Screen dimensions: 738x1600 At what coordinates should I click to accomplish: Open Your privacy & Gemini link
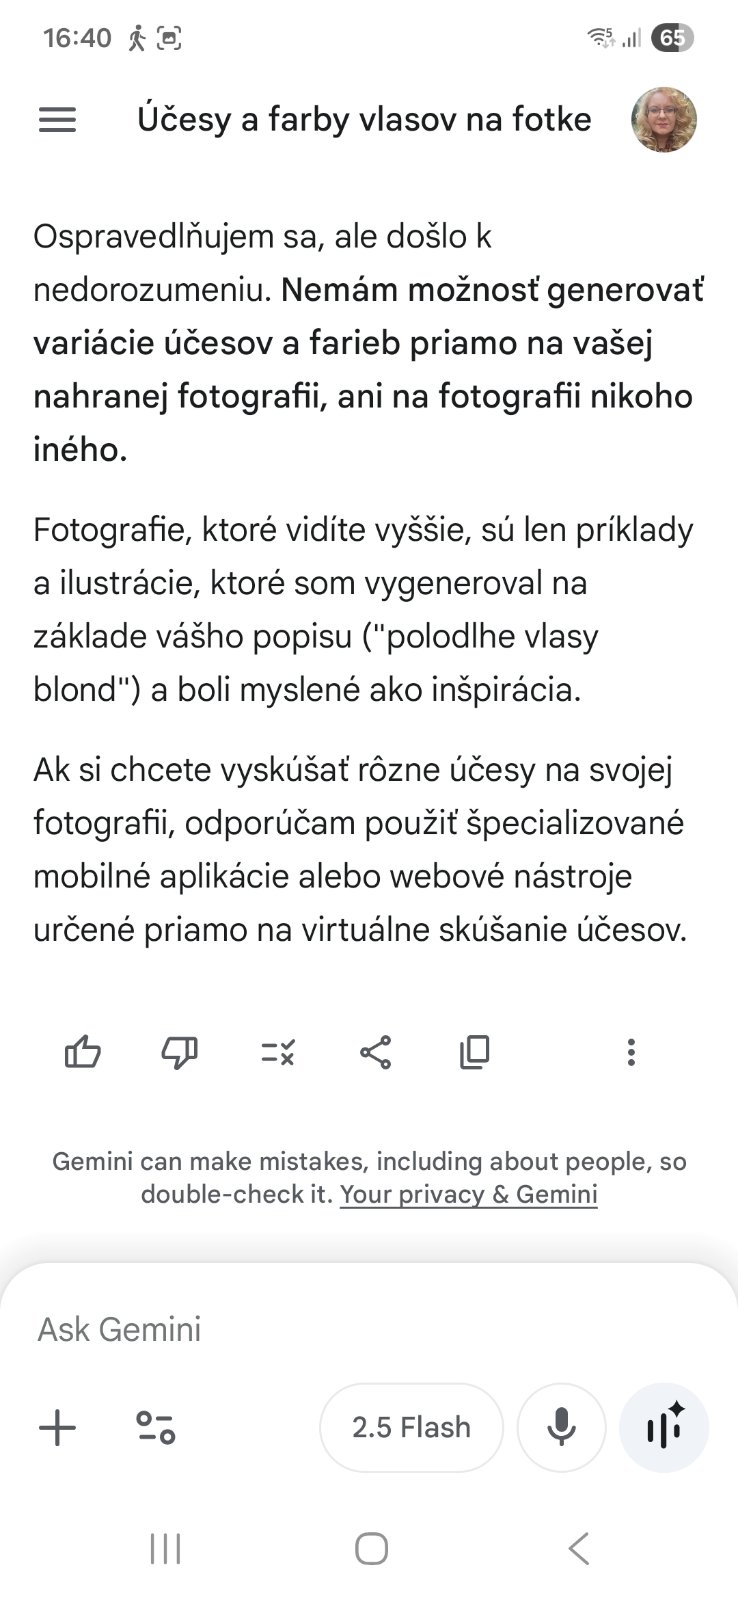point(469,1194)
